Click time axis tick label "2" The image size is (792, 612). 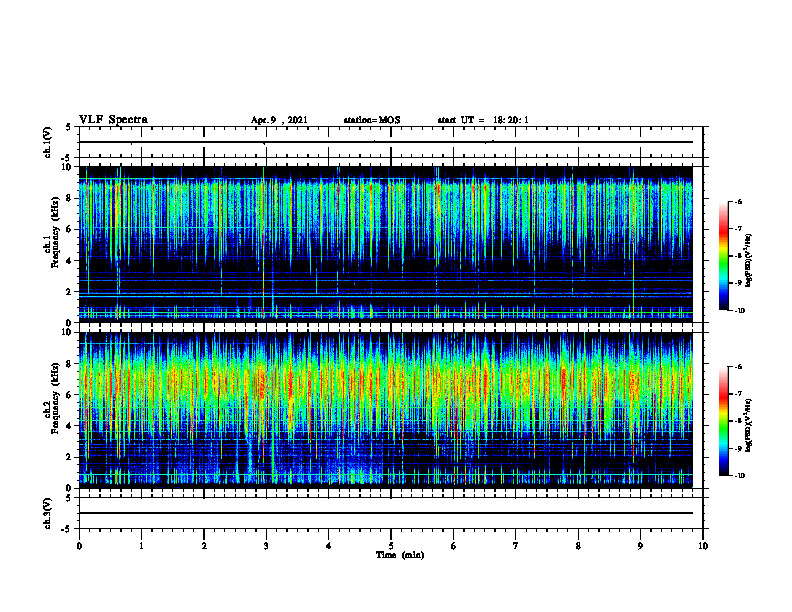tap(204, 546)
